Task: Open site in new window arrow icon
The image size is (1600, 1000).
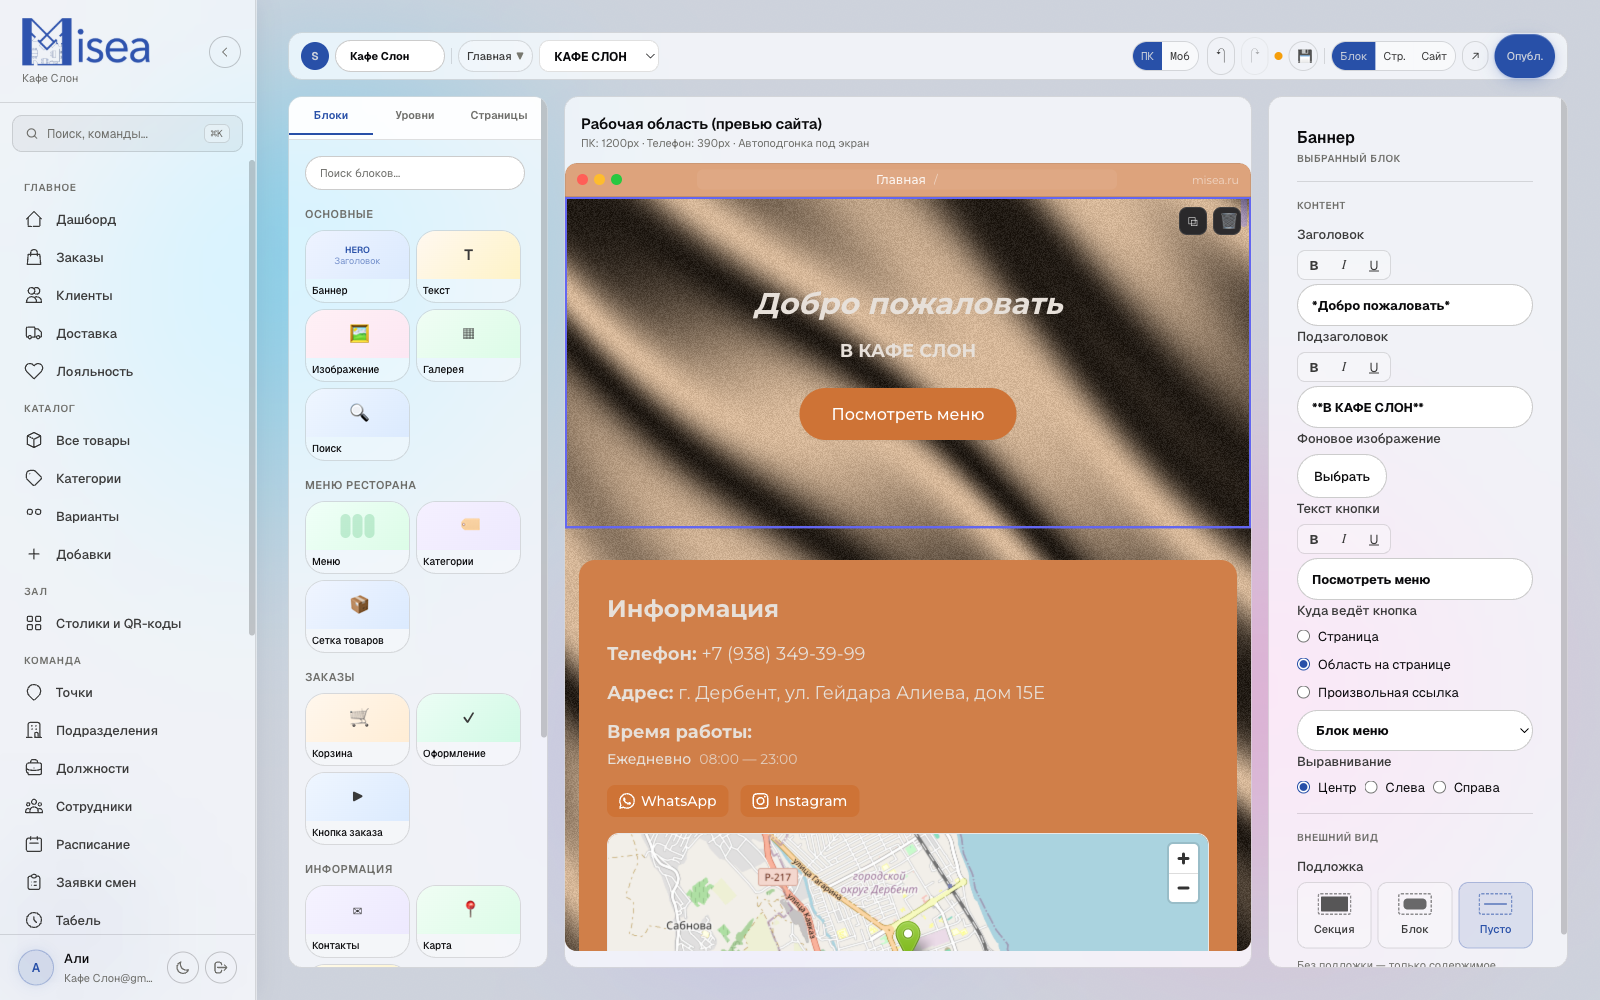Action: (1475, 56)
